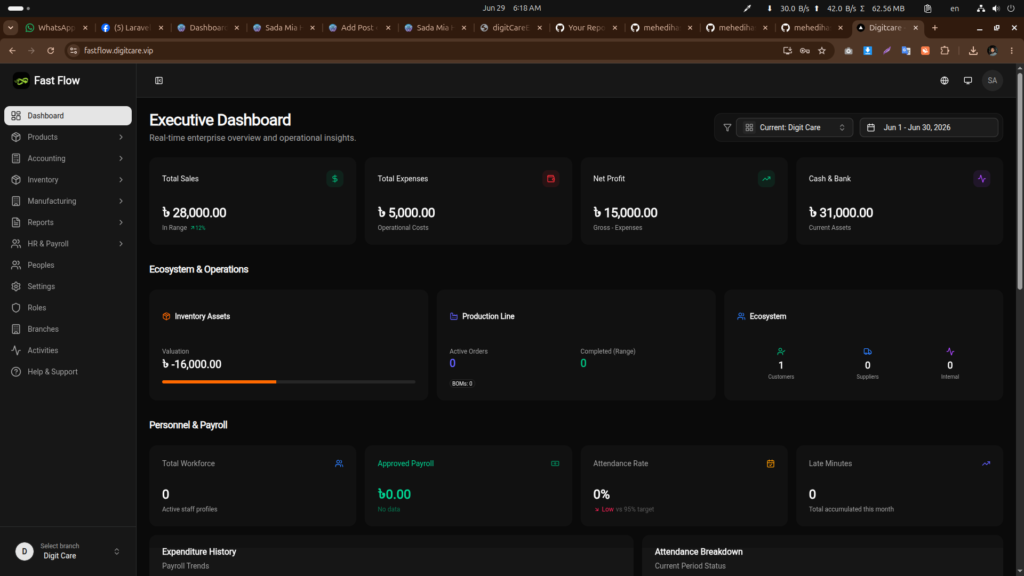Click the Inventory valuation progress bar
Image resolution: width=1024 pixels, height=576 pixels.
(289, 381)
